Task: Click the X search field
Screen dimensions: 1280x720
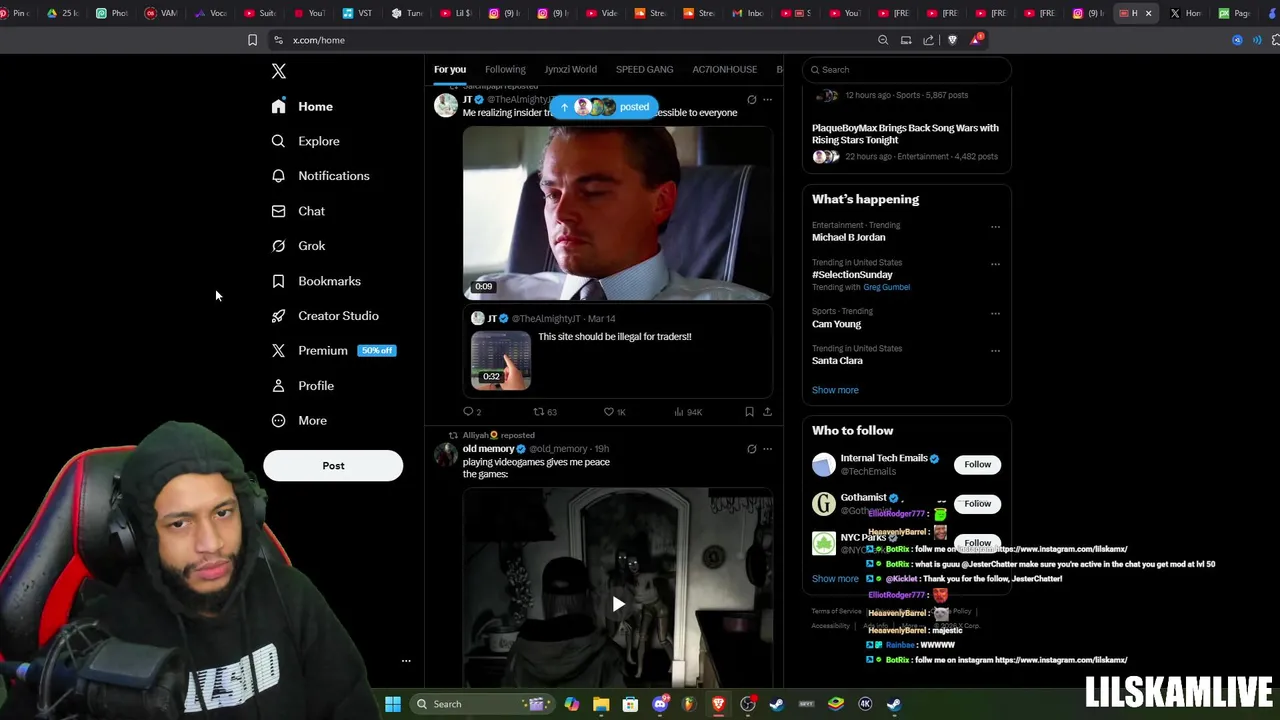Action: 906,70
